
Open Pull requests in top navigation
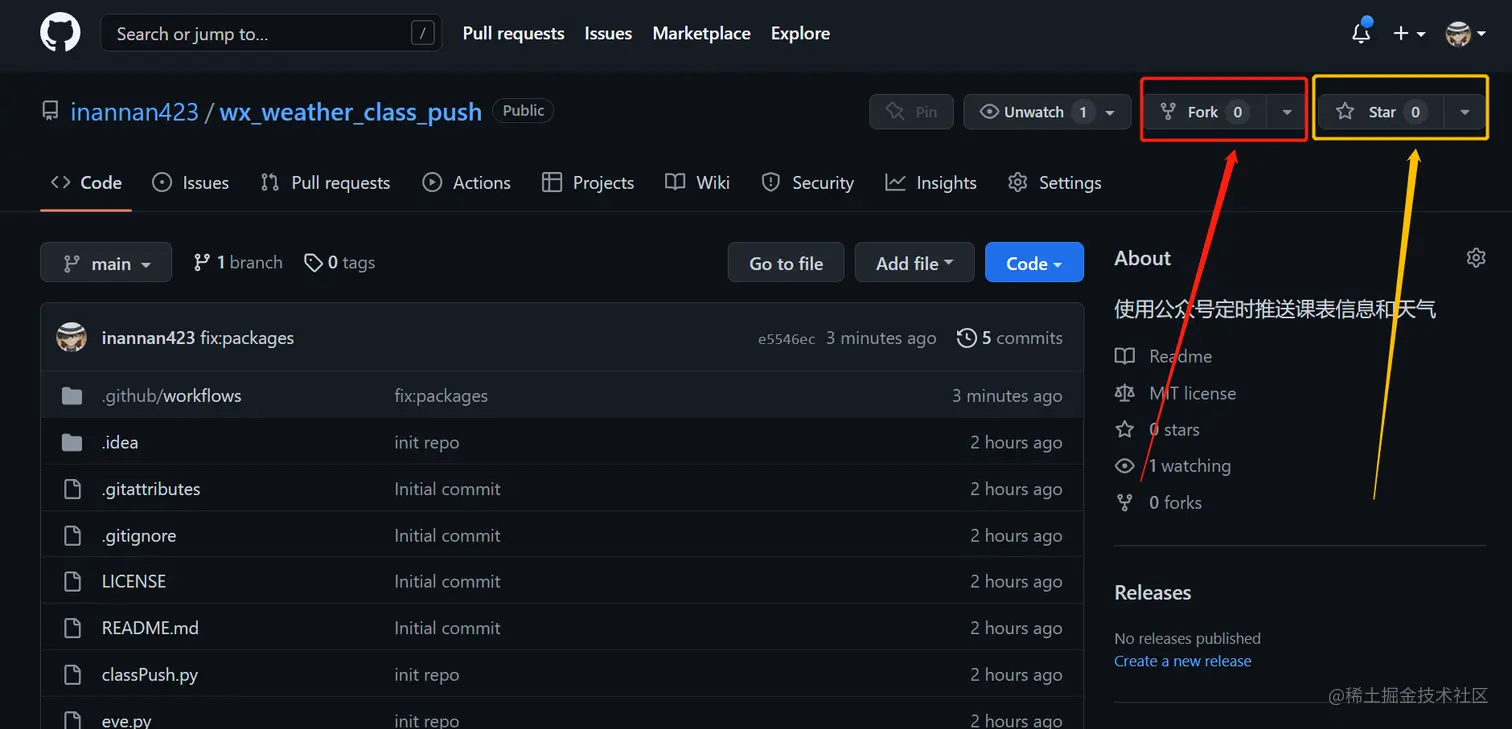point(513,33)
